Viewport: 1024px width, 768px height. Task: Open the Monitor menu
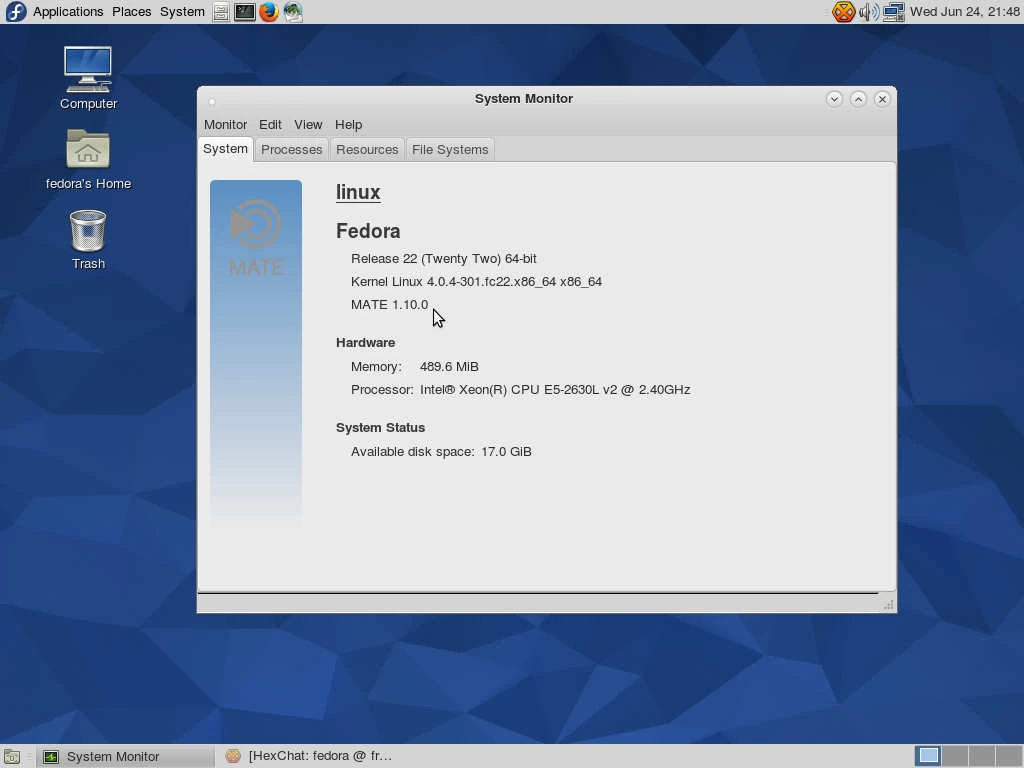(x=225, y=125)
